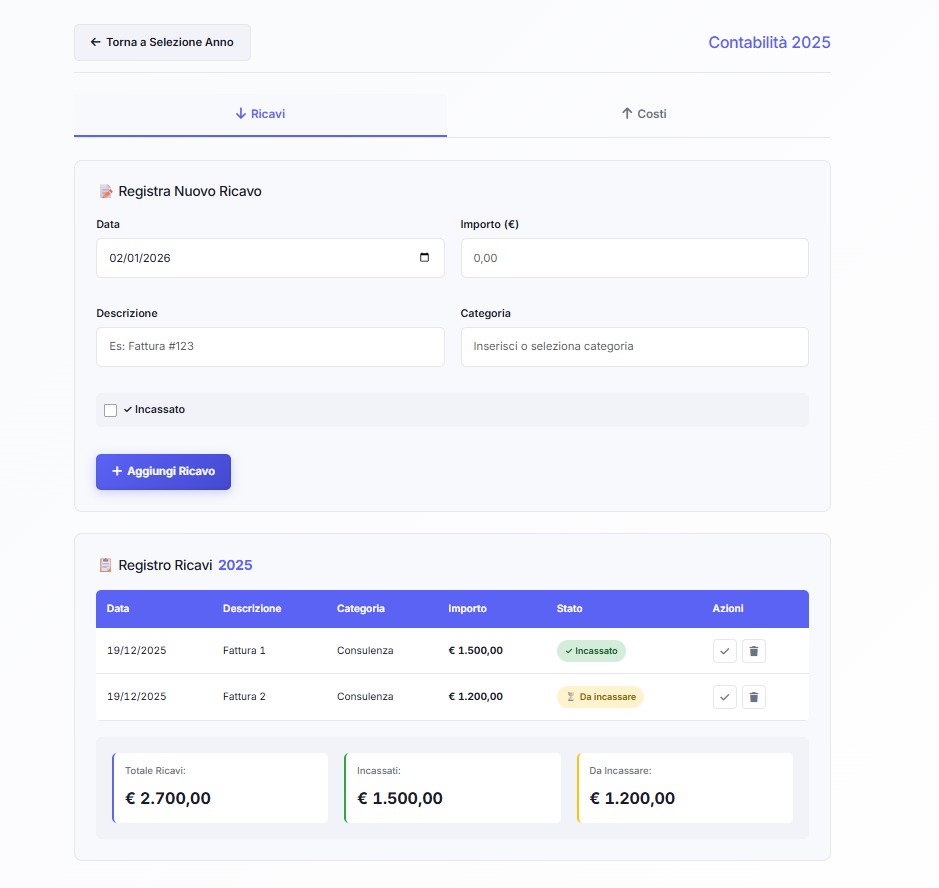Select the Ricavi tab

click(x=260, y=114)
